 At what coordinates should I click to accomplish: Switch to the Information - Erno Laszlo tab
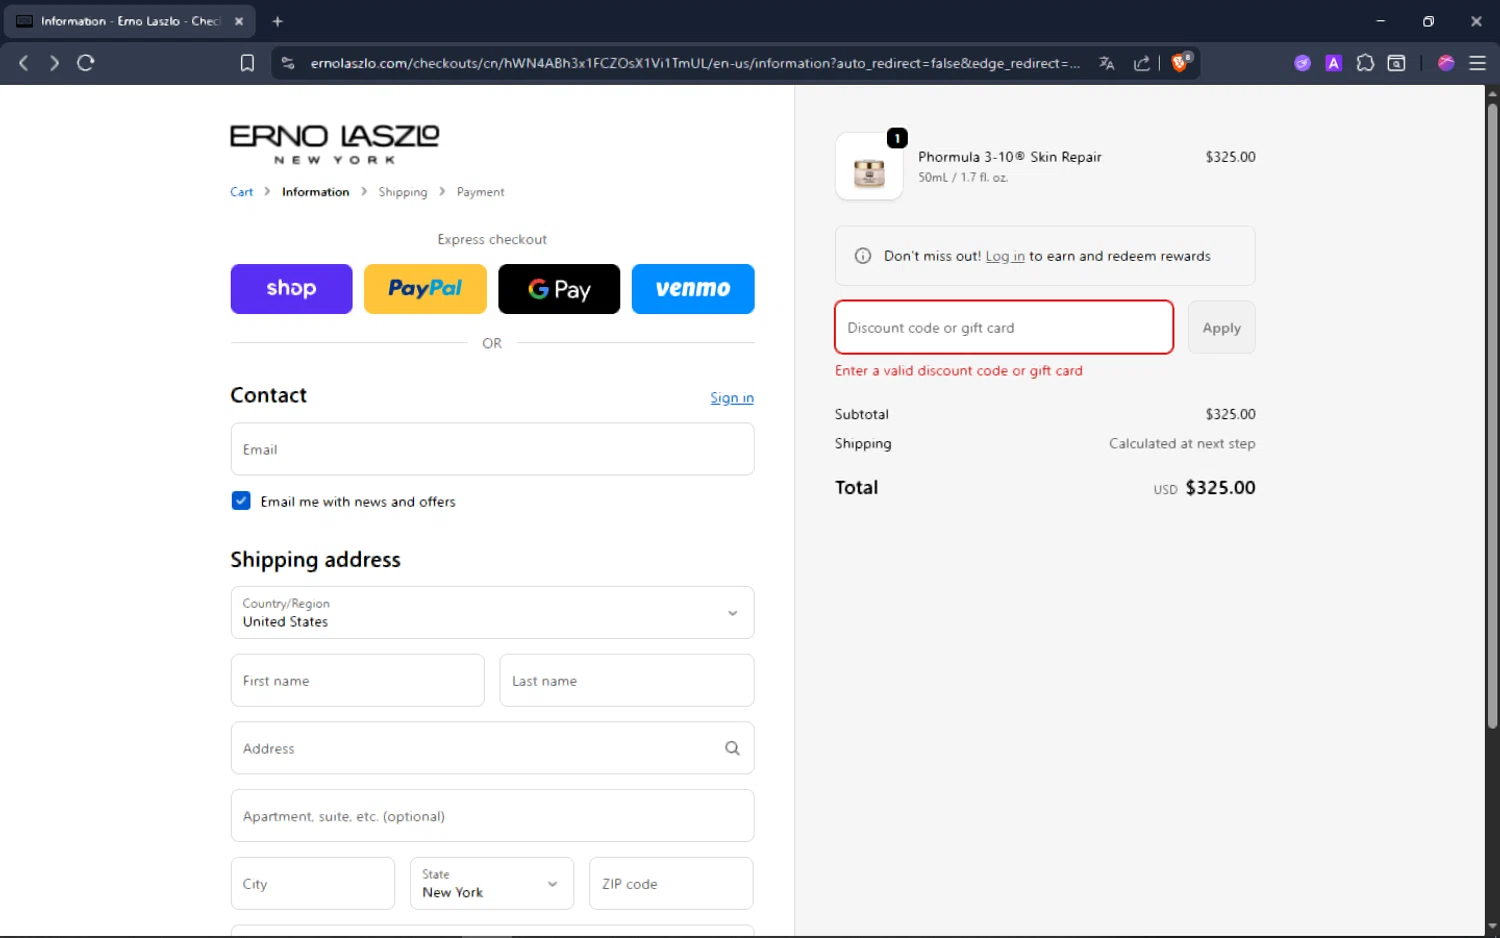pyautogui.click(x=130, y=21)
